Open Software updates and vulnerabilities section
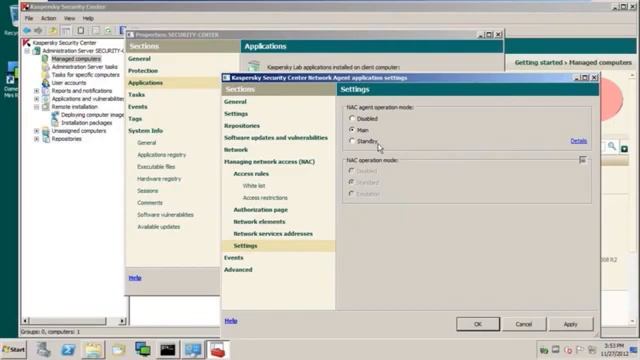Image resolution: width=640 pixels, height=360 pixels. [276, 138]
